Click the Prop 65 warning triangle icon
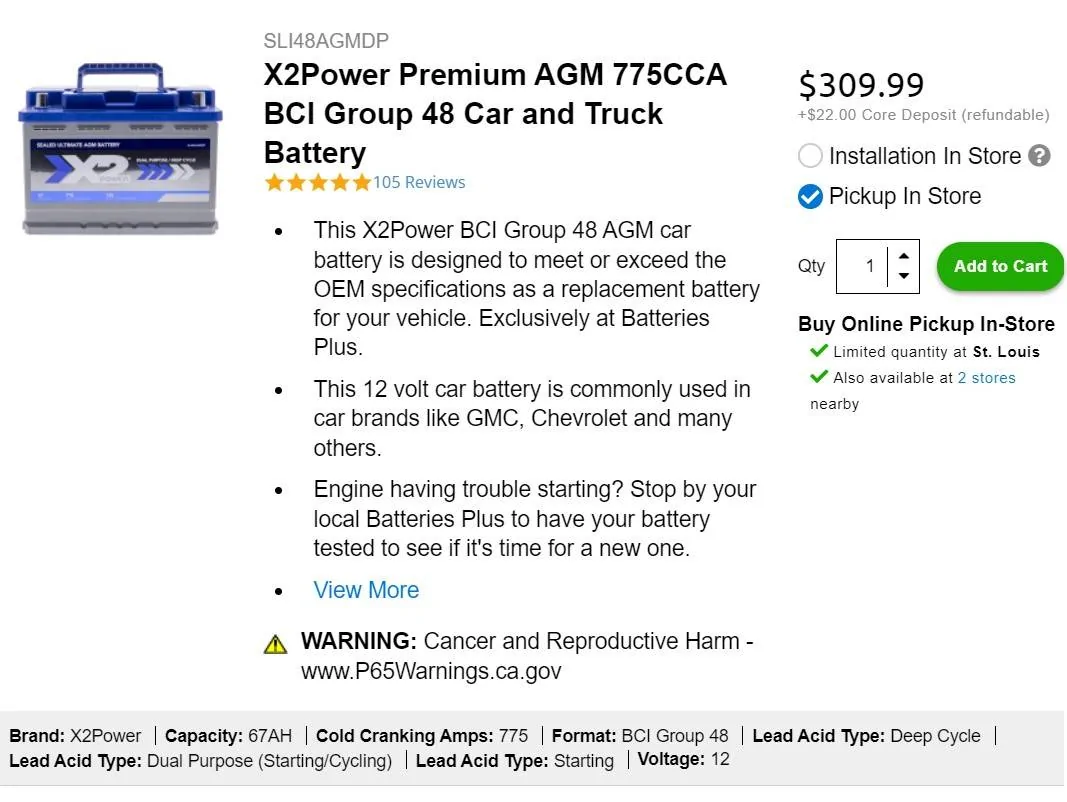The height and width of the screenshot is (802, 1067). (x=275, y=644)
